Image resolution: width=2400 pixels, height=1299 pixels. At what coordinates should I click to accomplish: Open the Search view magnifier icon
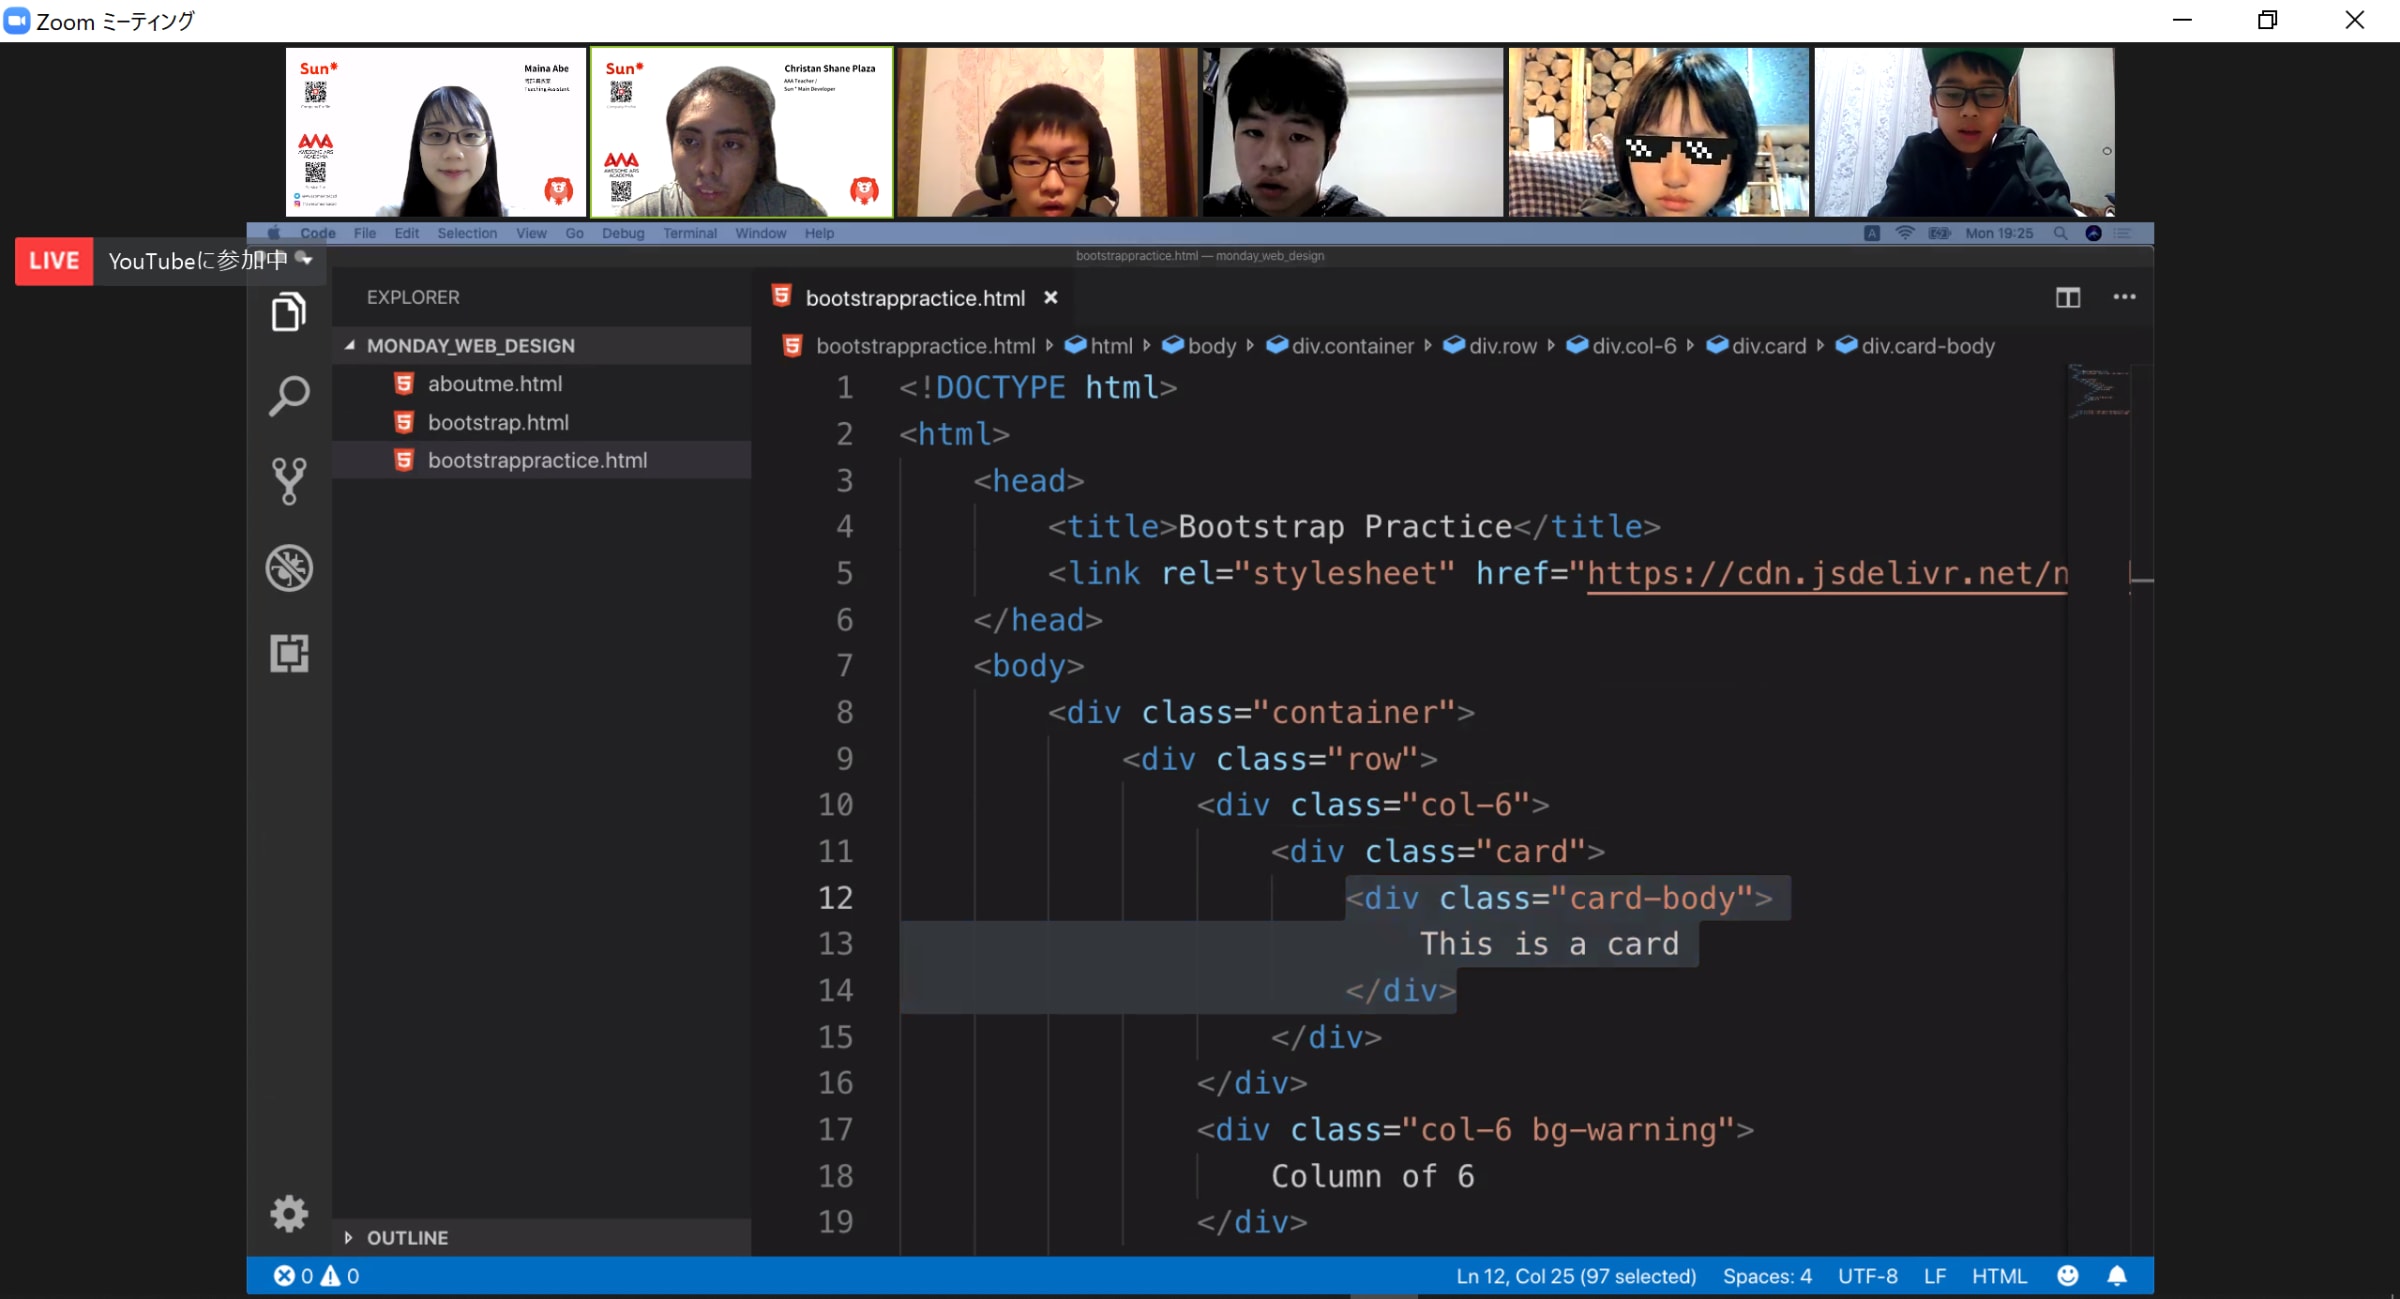[289, 396]
